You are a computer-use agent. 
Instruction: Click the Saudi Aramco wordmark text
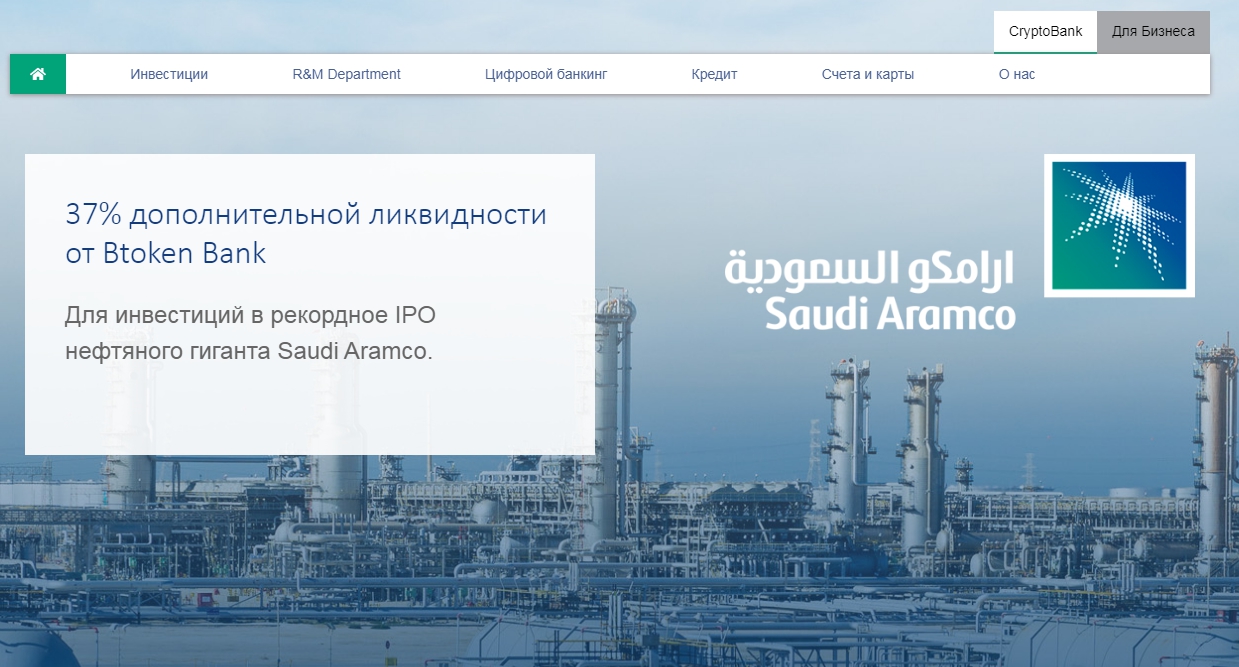pos(870,290)
